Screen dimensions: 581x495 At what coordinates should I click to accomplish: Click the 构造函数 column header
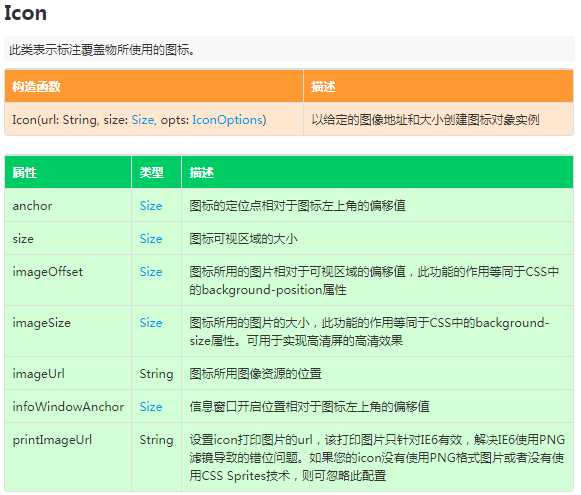point(36,86)
